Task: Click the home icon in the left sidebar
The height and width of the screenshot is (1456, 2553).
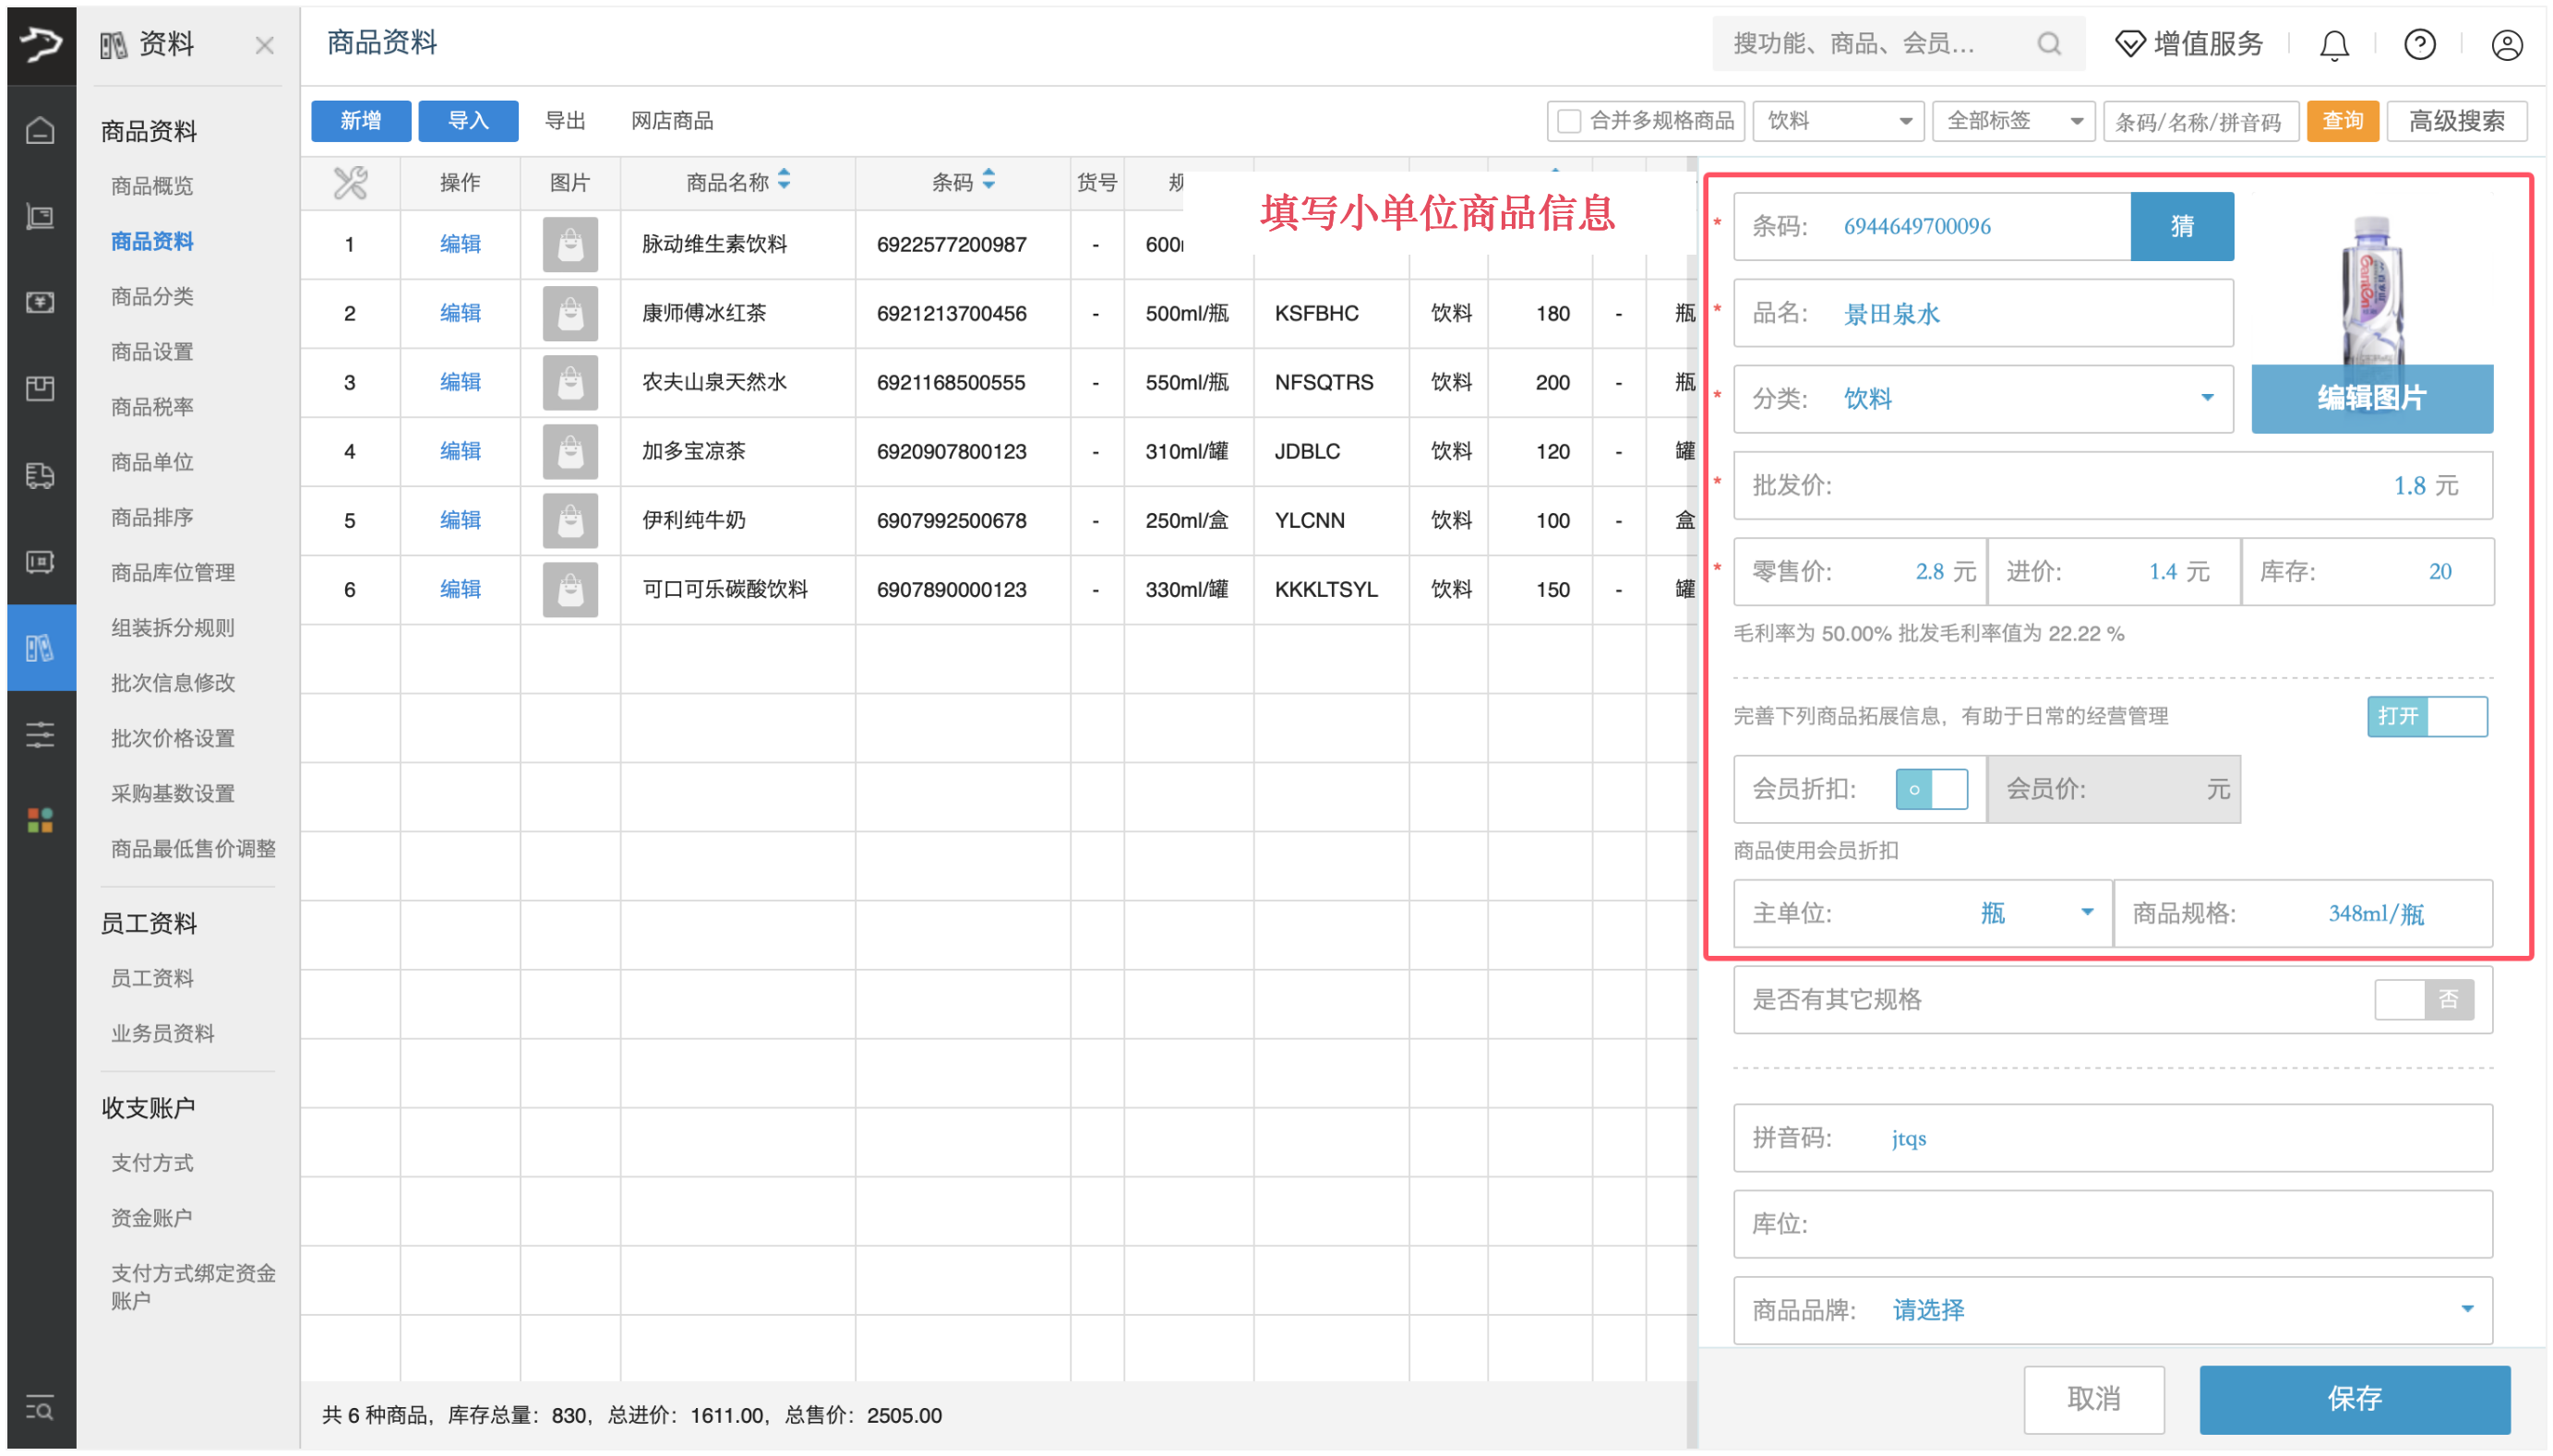Action: click(40, 130)
